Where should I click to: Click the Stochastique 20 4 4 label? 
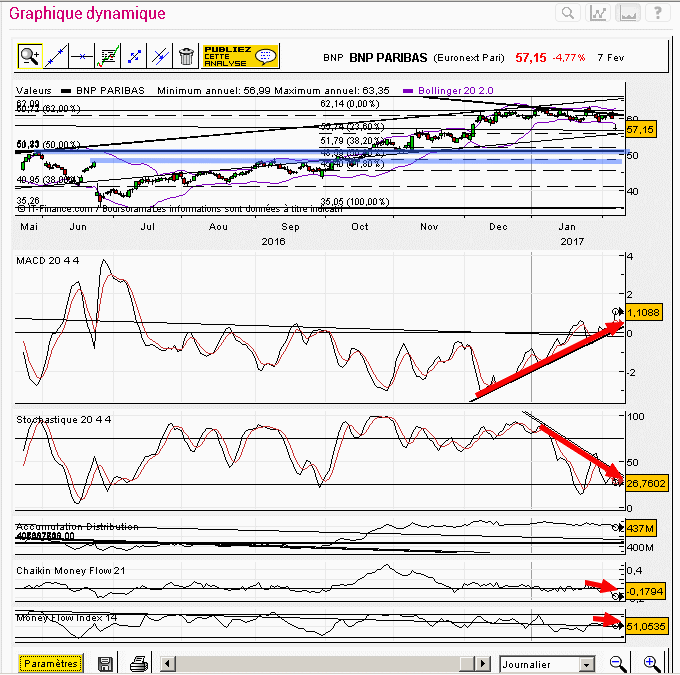64,419
